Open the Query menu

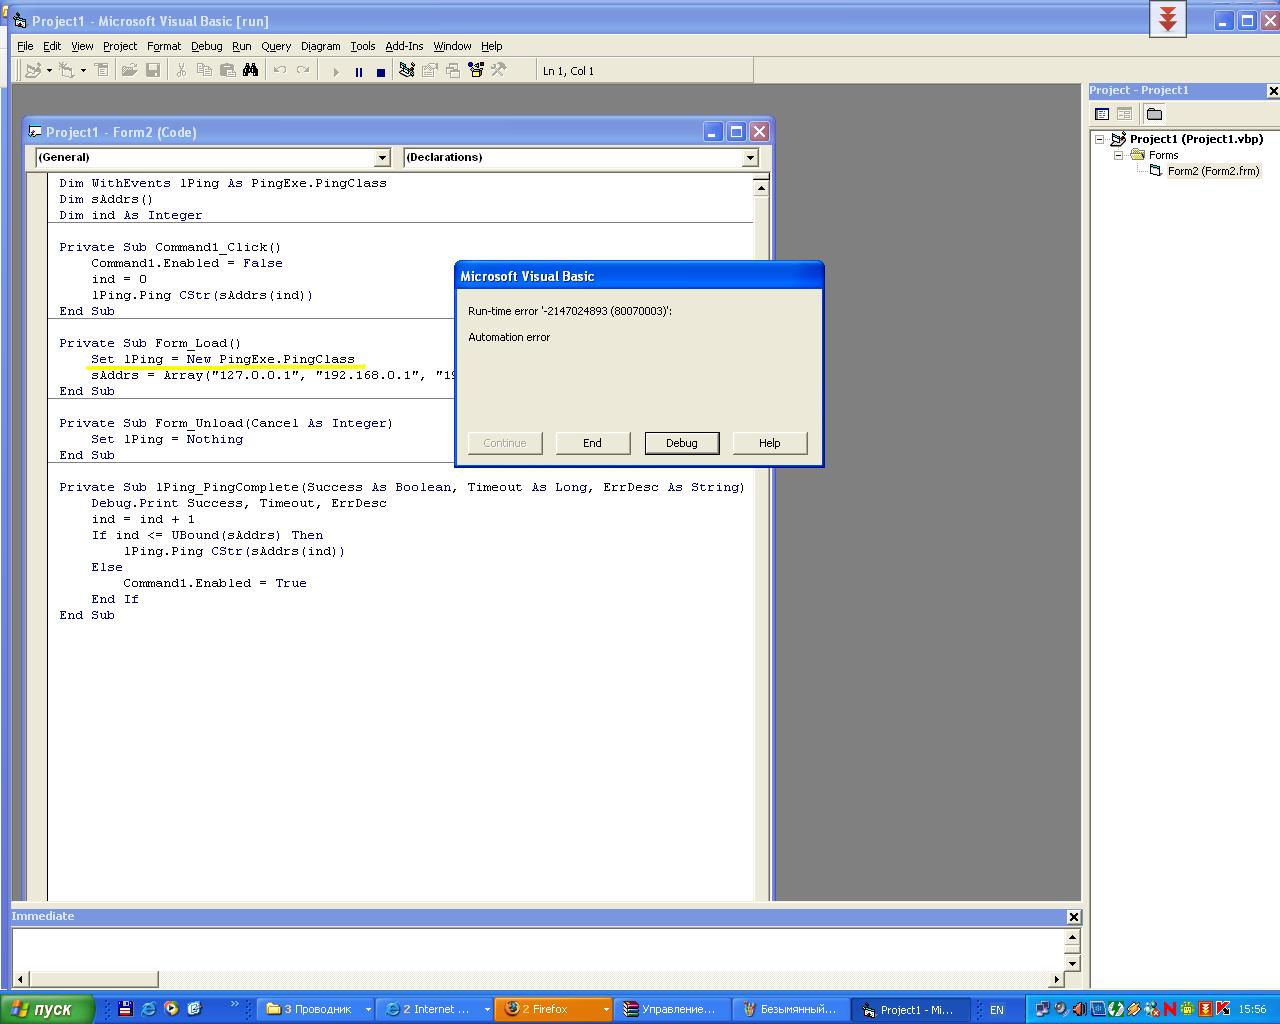tap(276, 46)
